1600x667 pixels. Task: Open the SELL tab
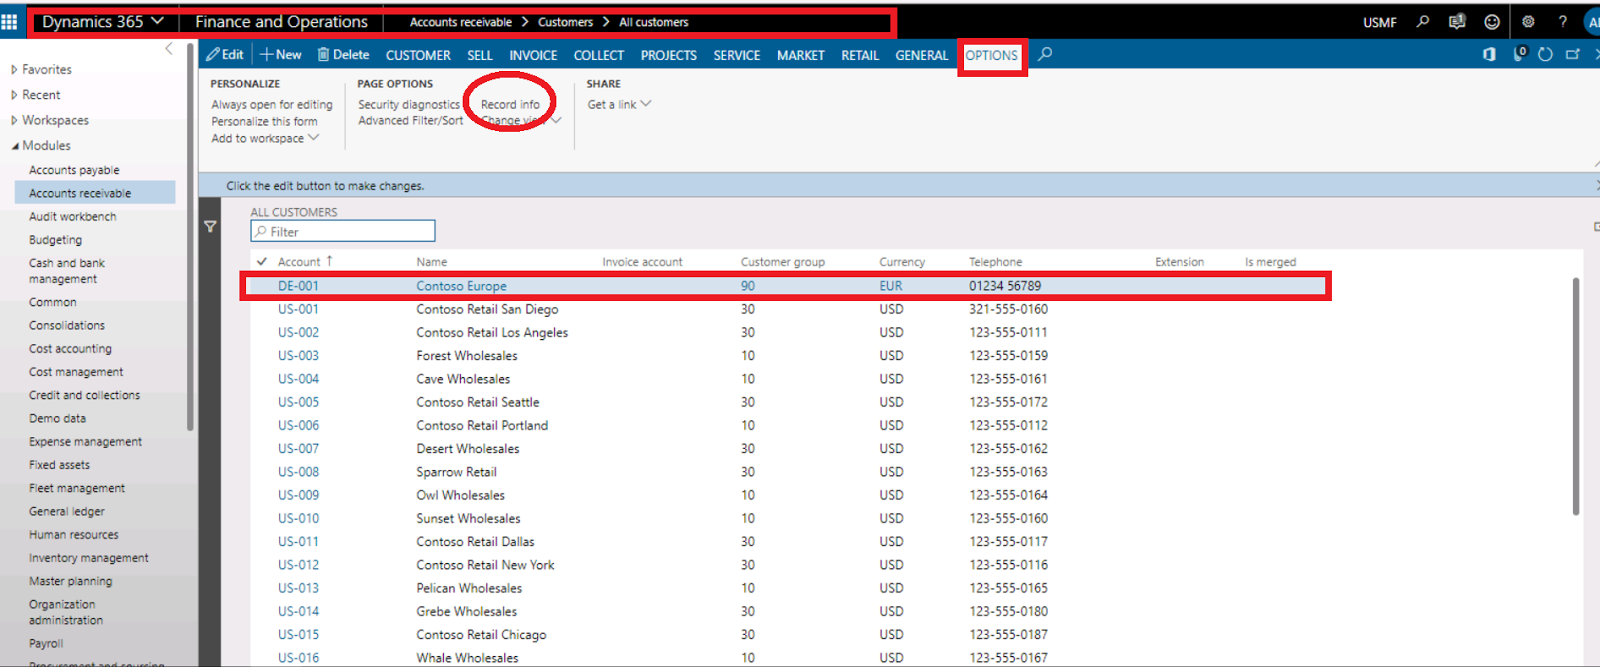pyautogui.click(x=480, y=55)
